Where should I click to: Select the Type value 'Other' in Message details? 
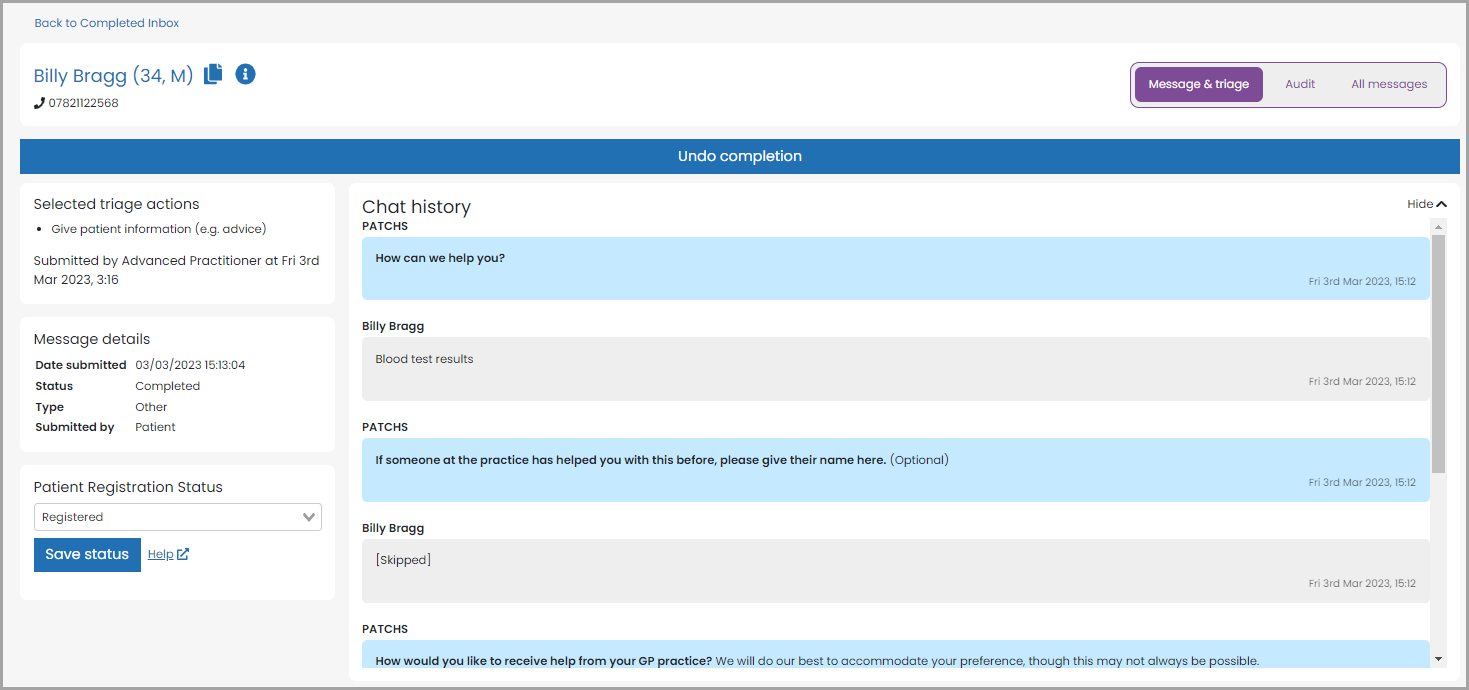coord(150,406)
